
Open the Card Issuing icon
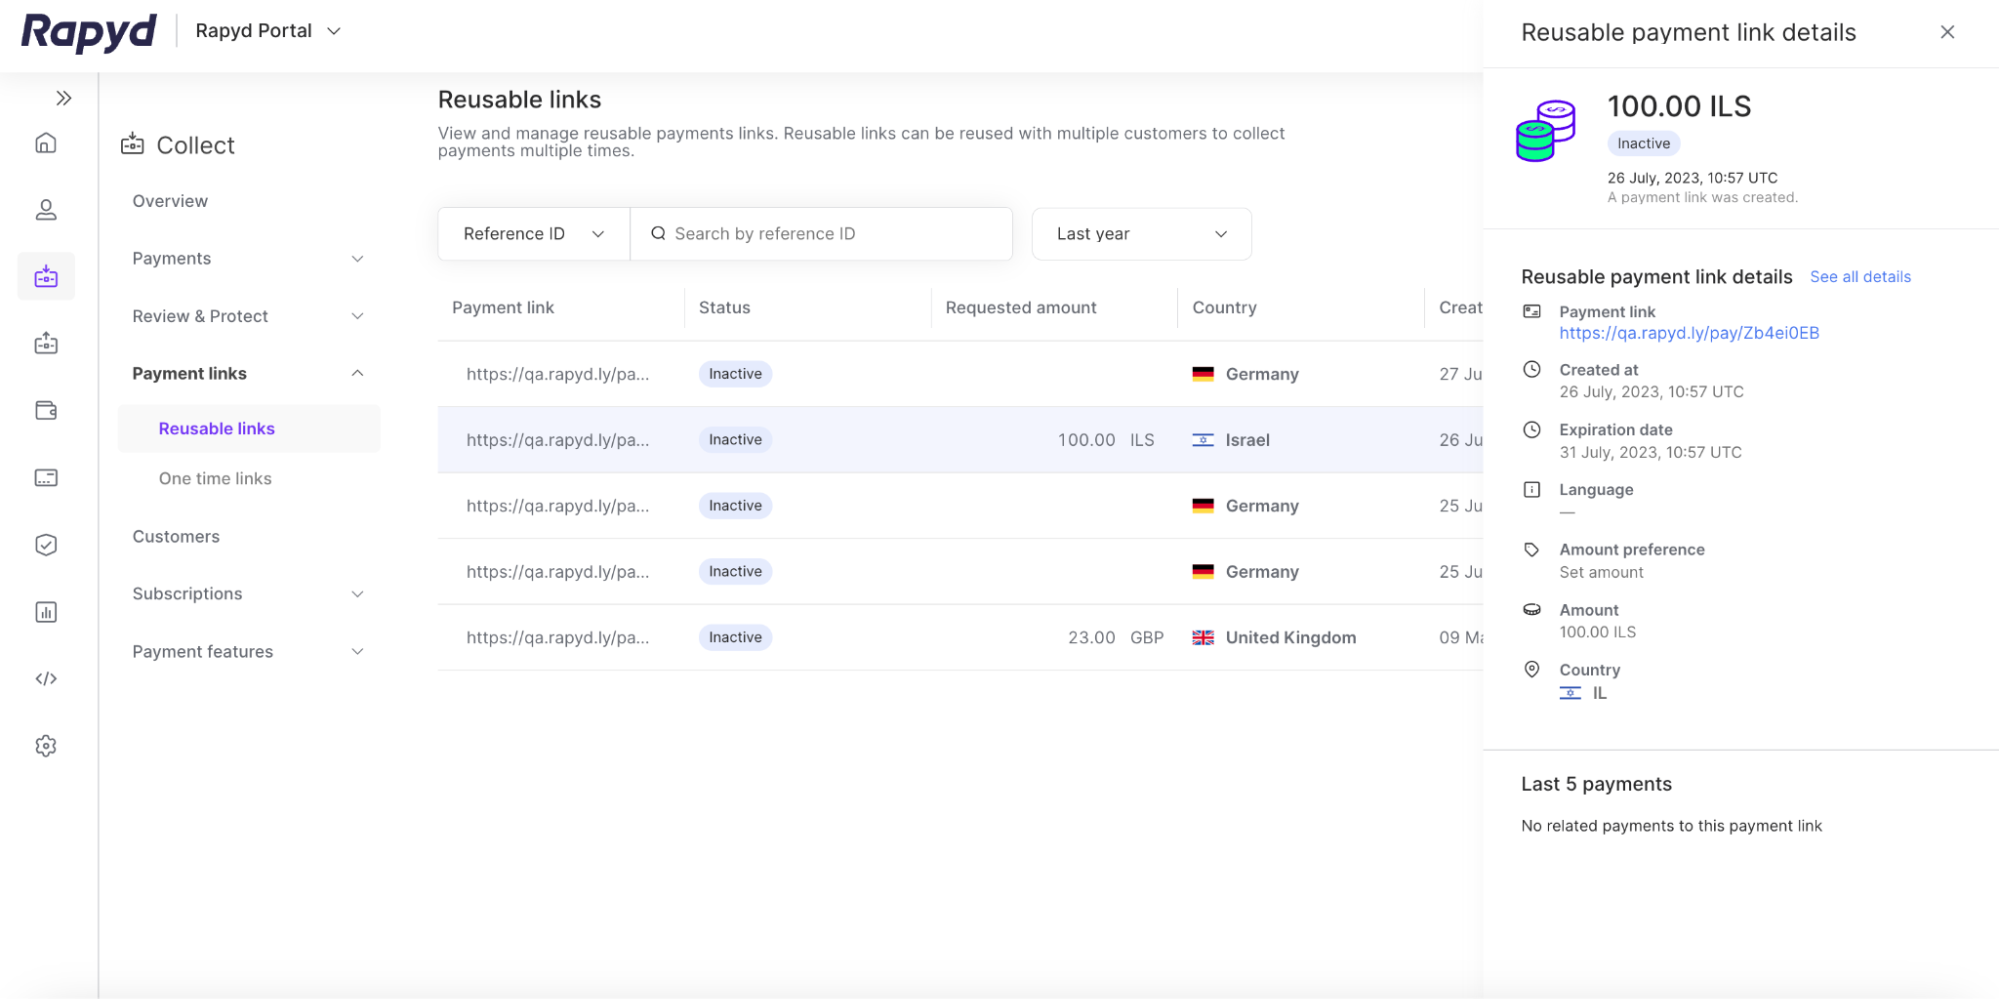point(46,477)
